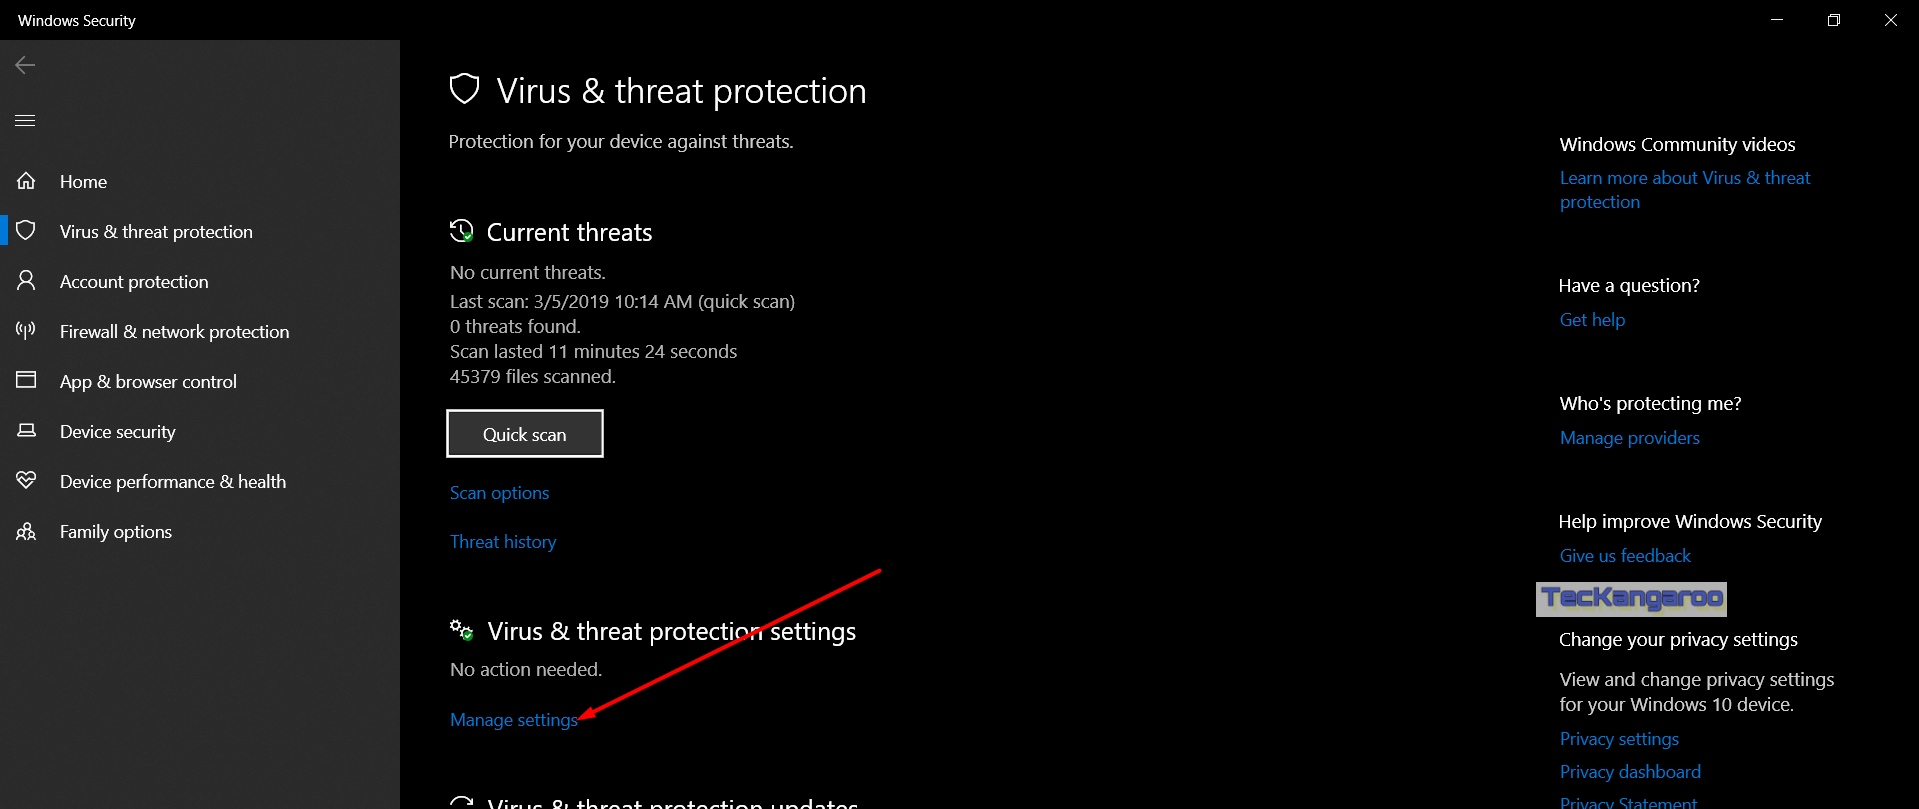Open Manage providers link
Image resolution: width=1919 pixels, height=809 pixels.
click(x=1630, y=438)
